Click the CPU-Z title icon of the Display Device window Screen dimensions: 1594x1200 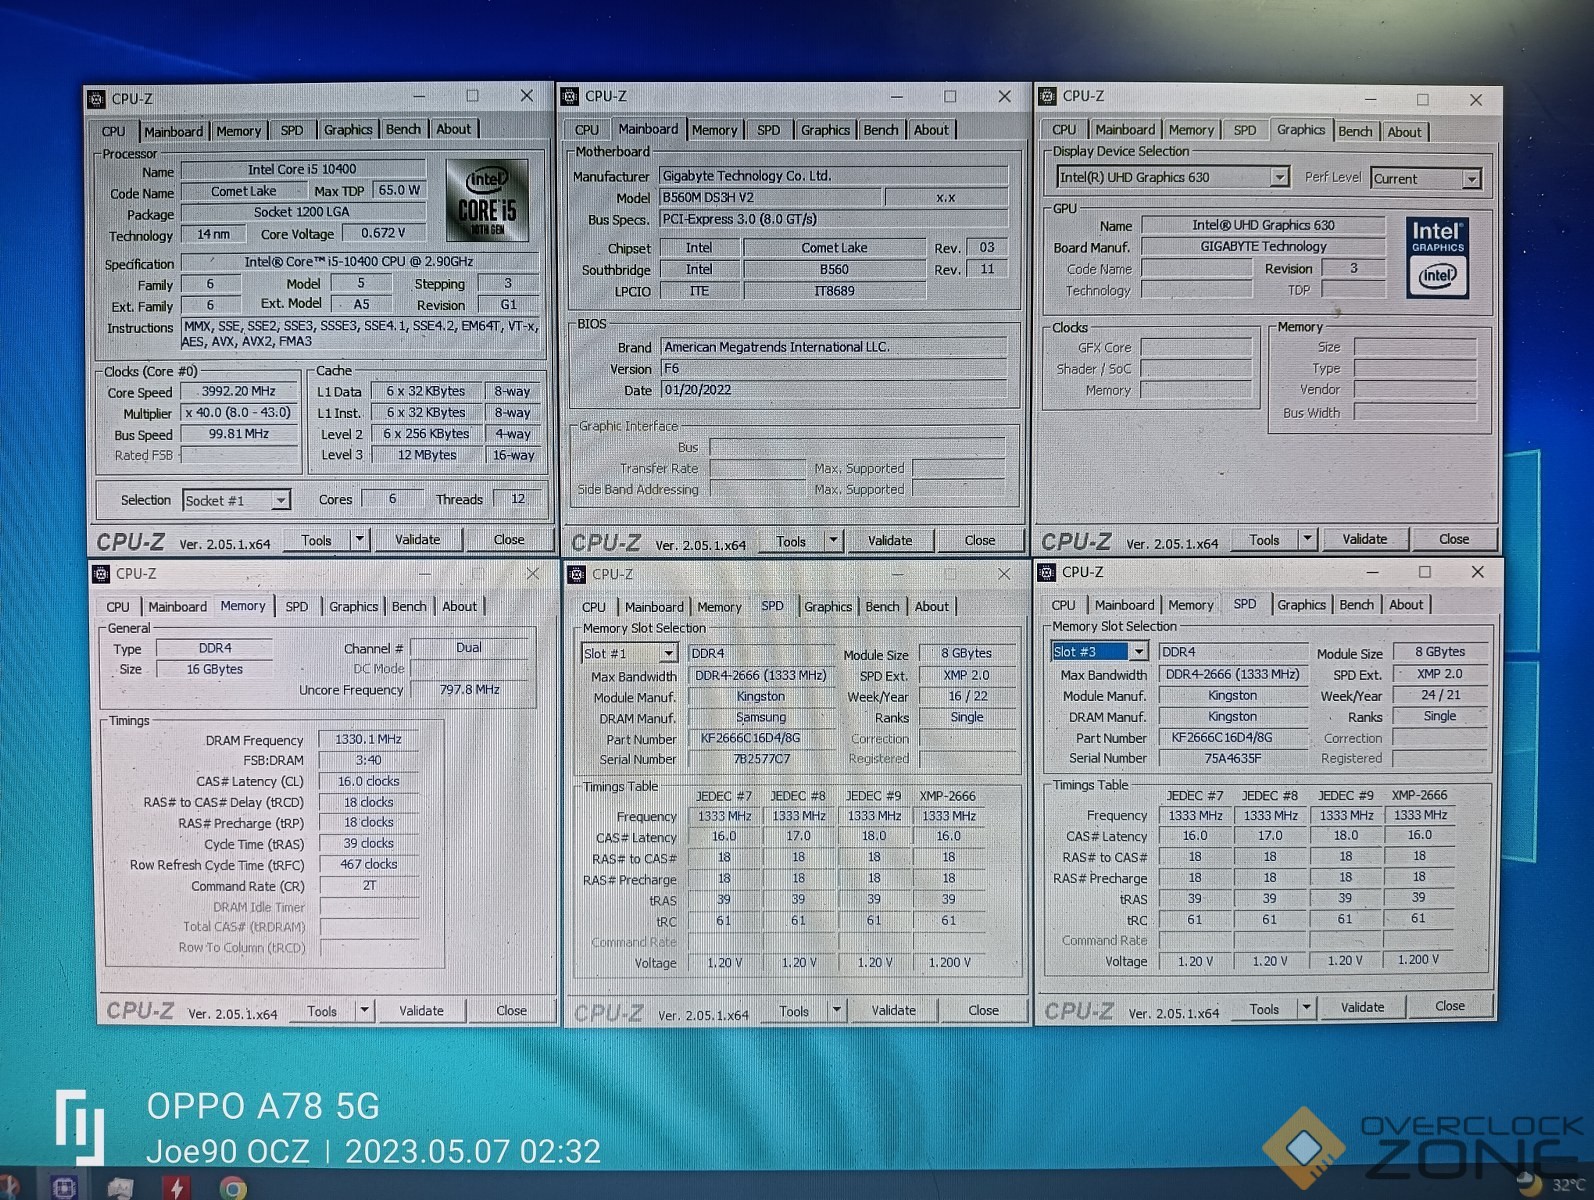tap(1047, 96)
